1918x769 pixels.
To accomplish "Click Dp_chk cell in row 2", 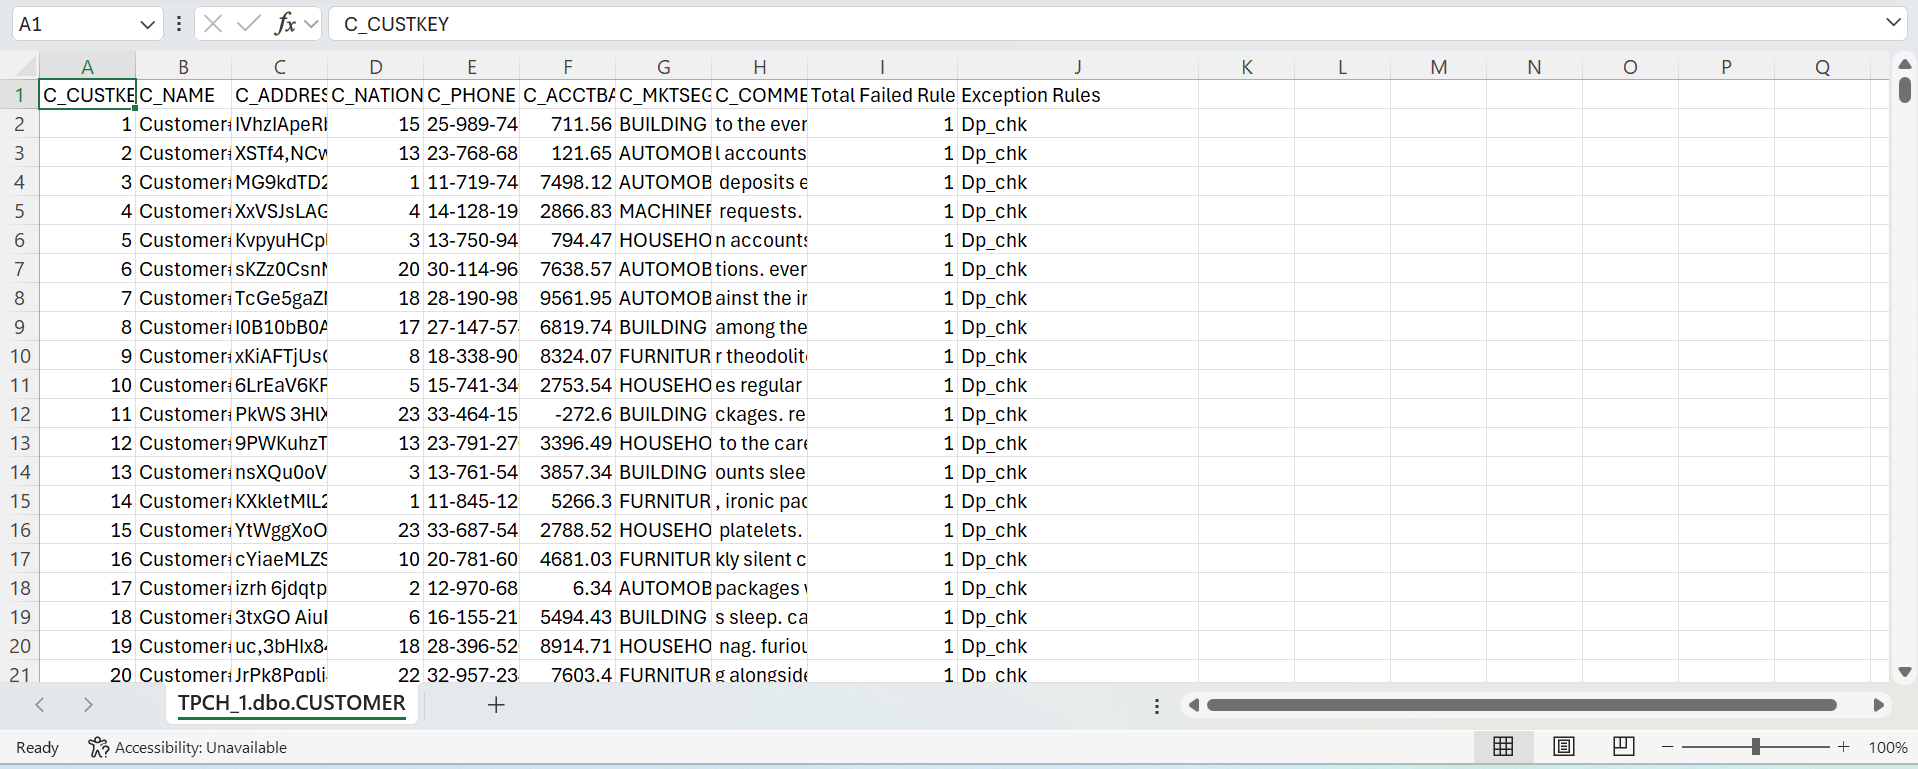I will coord(1078,124).
